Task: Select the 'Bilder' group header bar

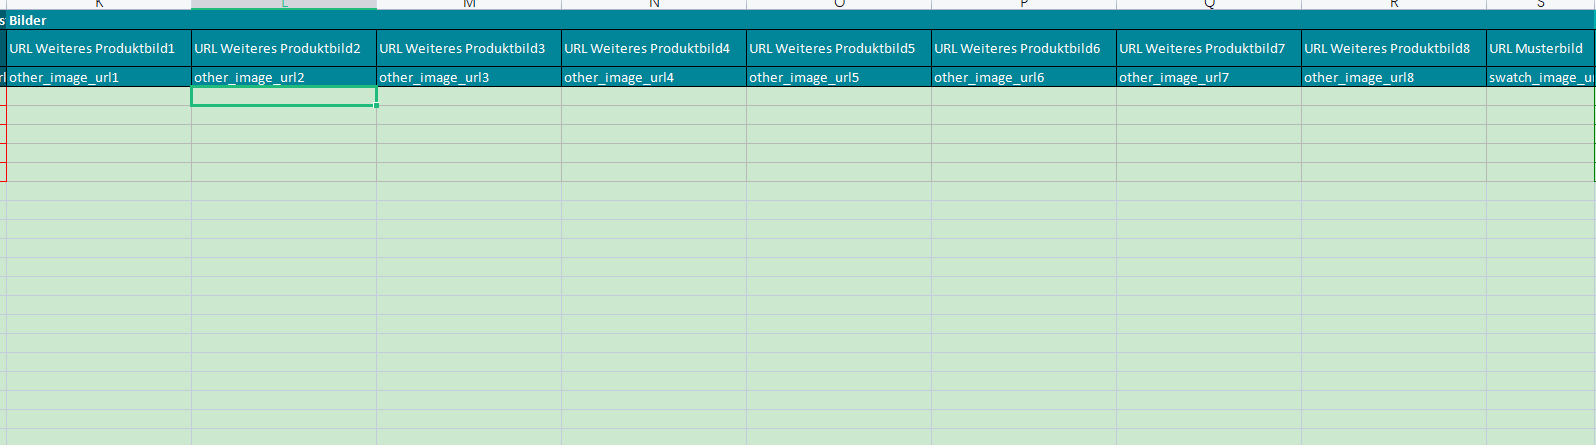Action: 798,20
